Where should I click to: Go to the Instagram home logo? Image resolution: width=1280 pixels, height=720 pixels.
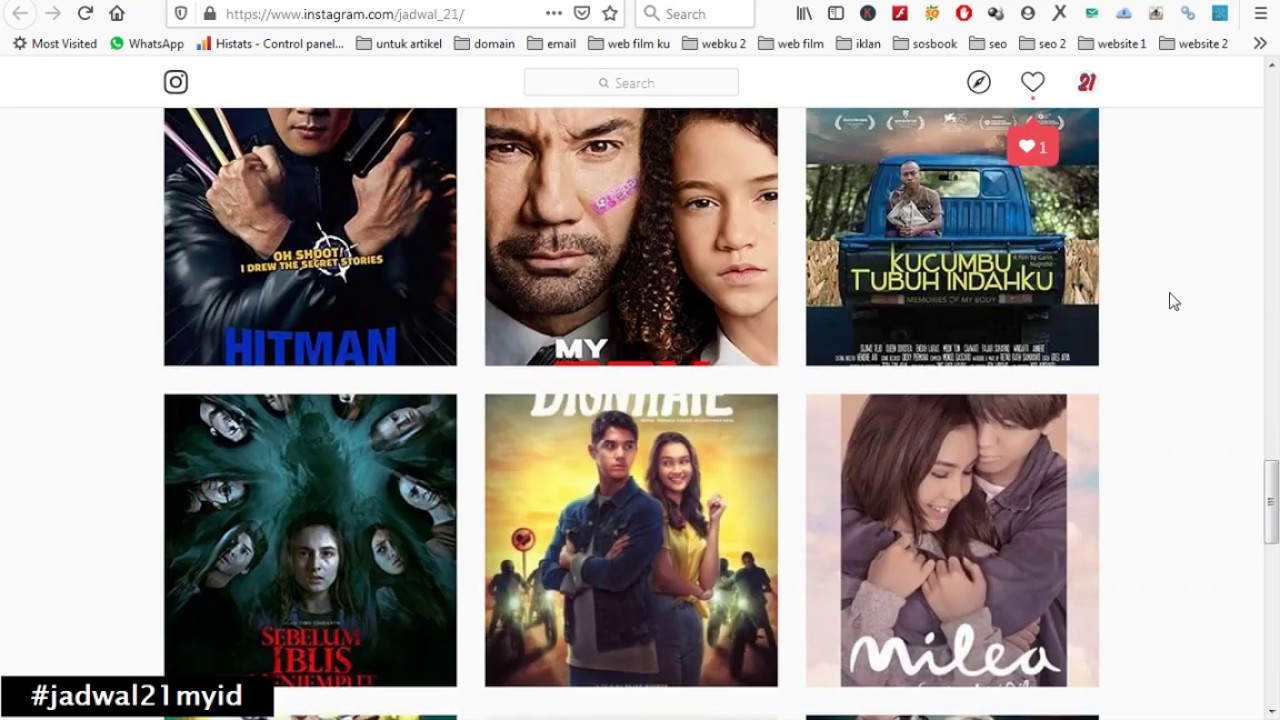click(x=176, y=82)
